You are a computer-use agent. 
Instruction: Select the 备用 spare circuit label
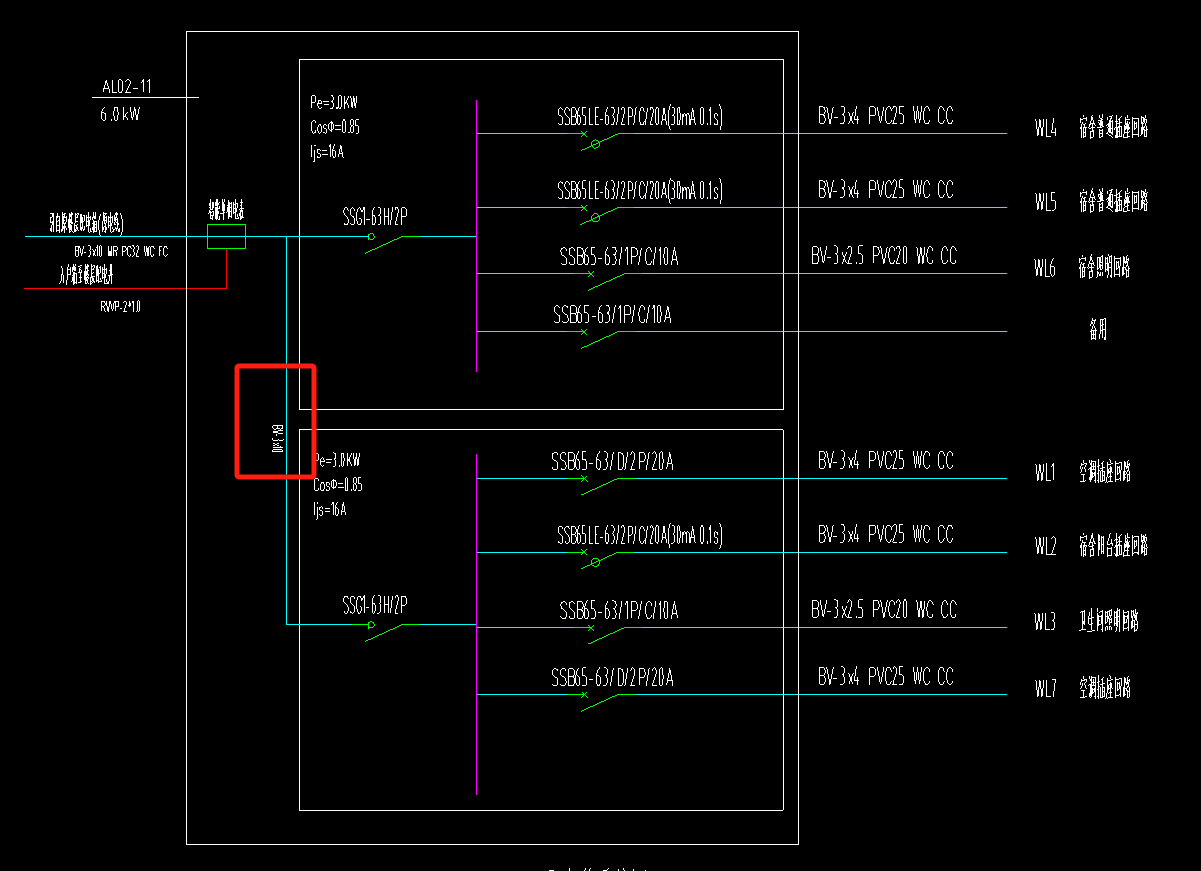click(x=1098, y=330)
